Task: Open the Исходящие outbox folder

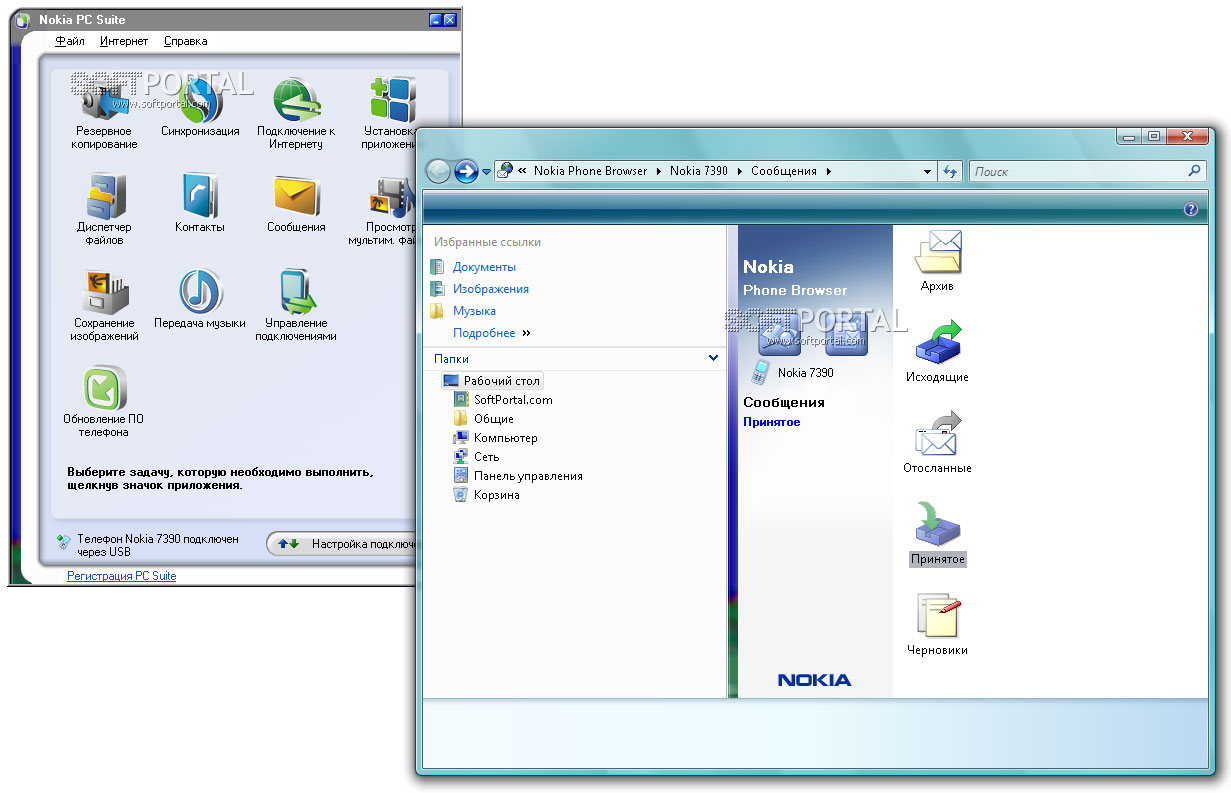Action: pos(938,343)
